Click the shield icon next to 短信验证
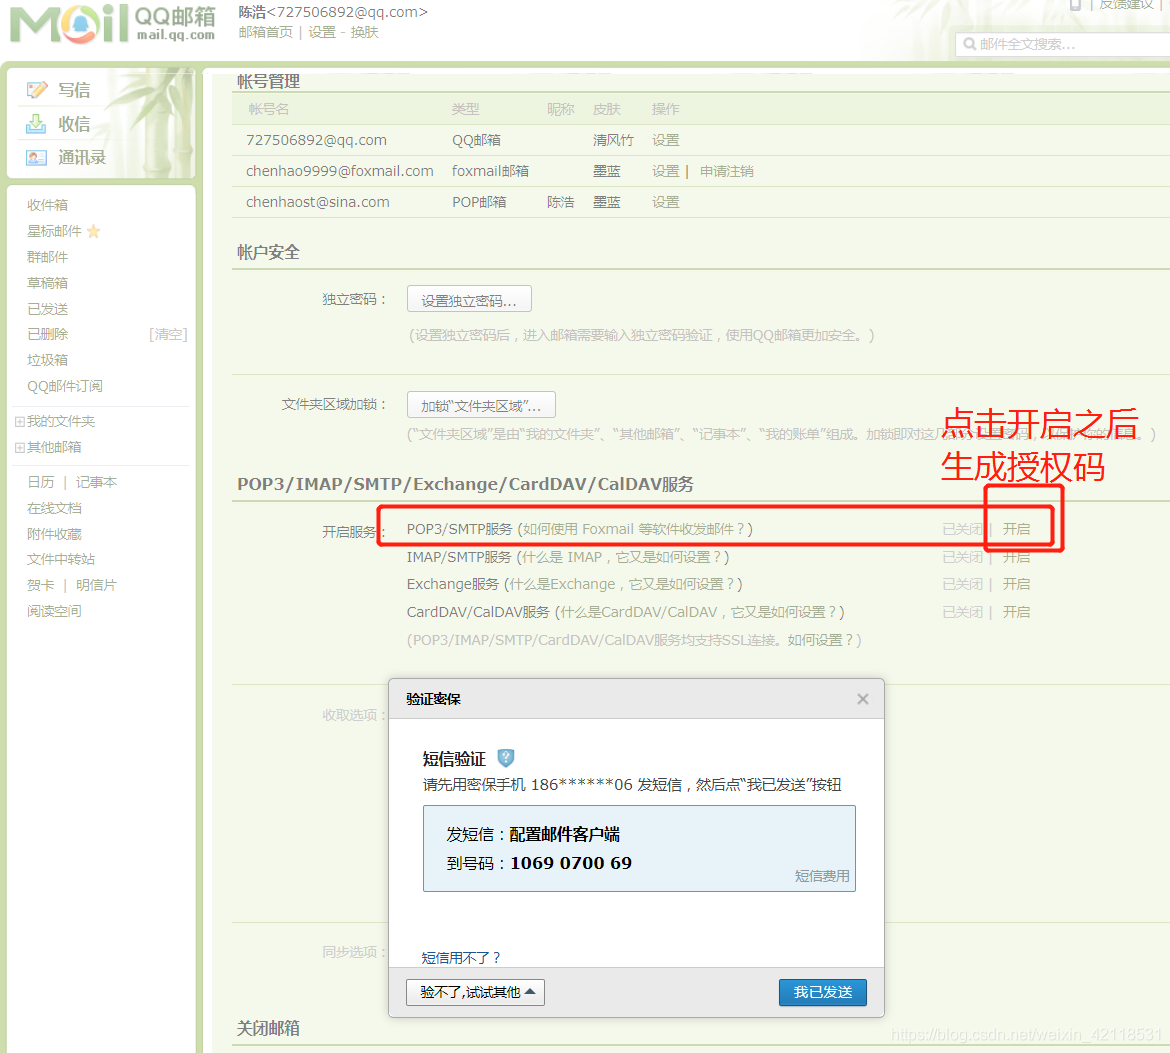Screen dimensions: 1170x1053 tap(506, 758)
